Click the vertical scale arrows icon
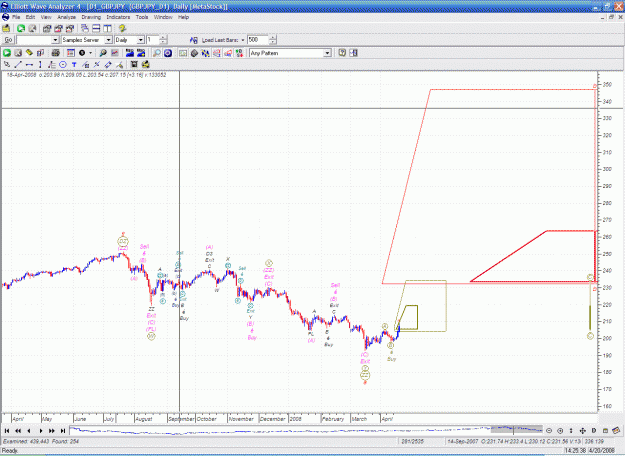This screenshot has width=625, height=456. [x=571, y=430]
